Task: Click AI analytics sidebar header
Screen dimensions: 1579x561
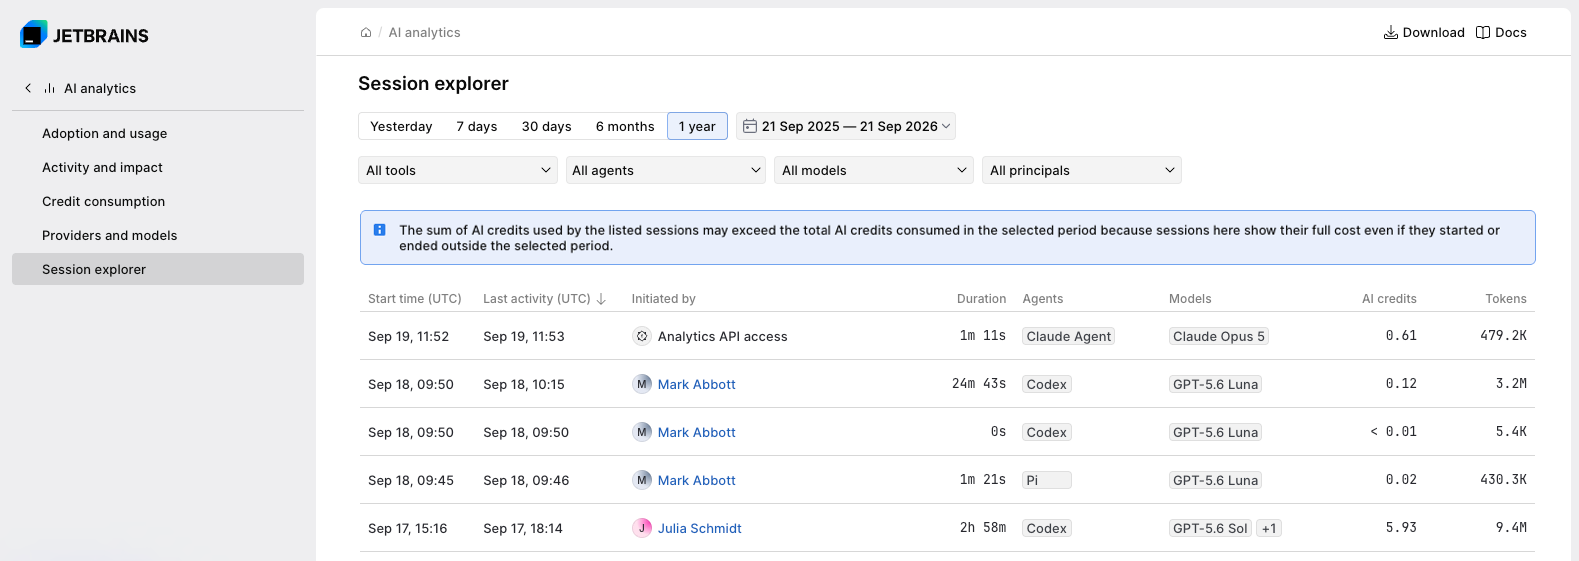Action: [x=100, y=88]
